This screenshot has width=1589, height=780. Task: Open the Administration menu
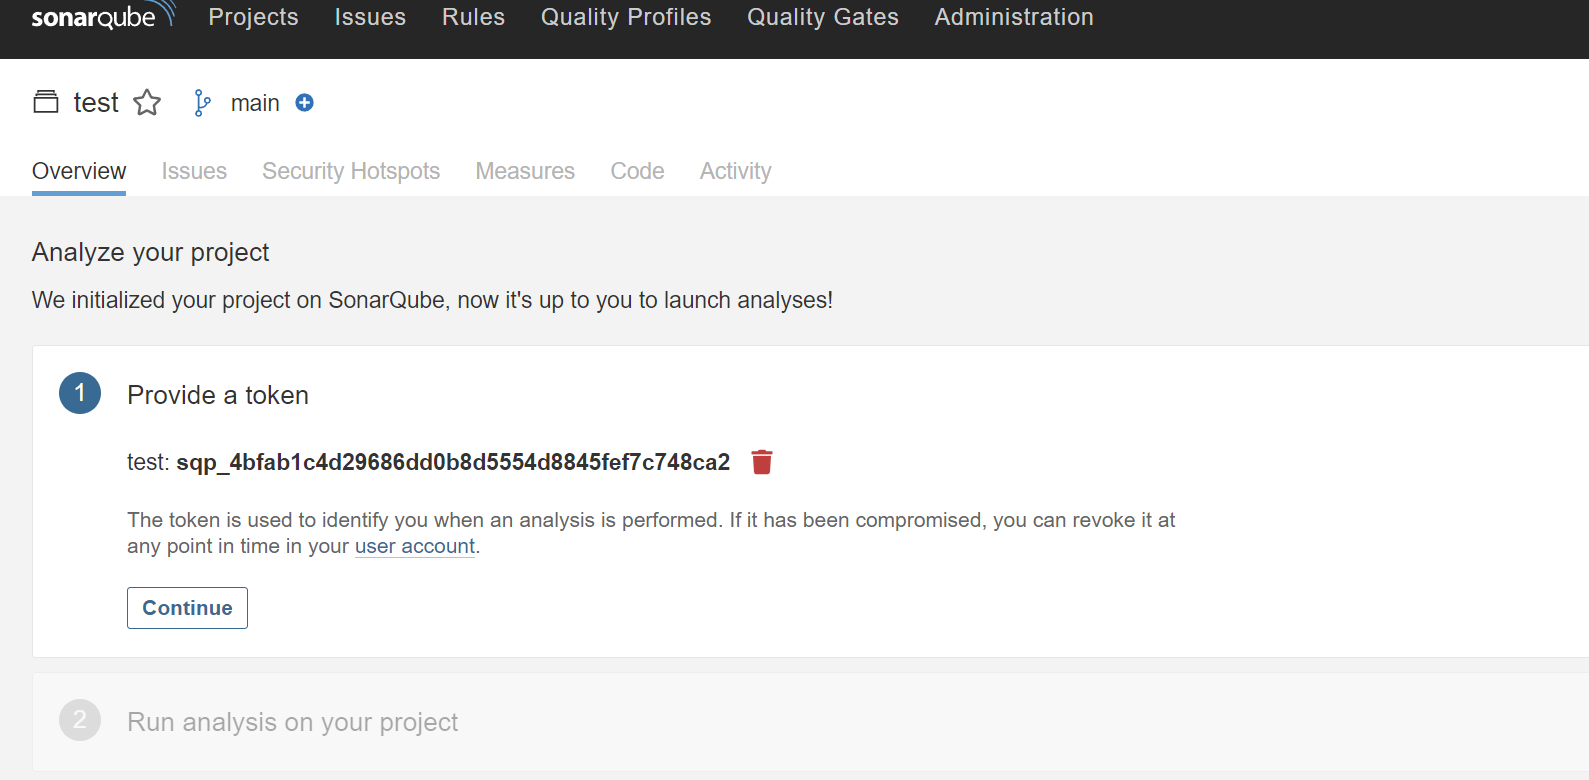1013,17
